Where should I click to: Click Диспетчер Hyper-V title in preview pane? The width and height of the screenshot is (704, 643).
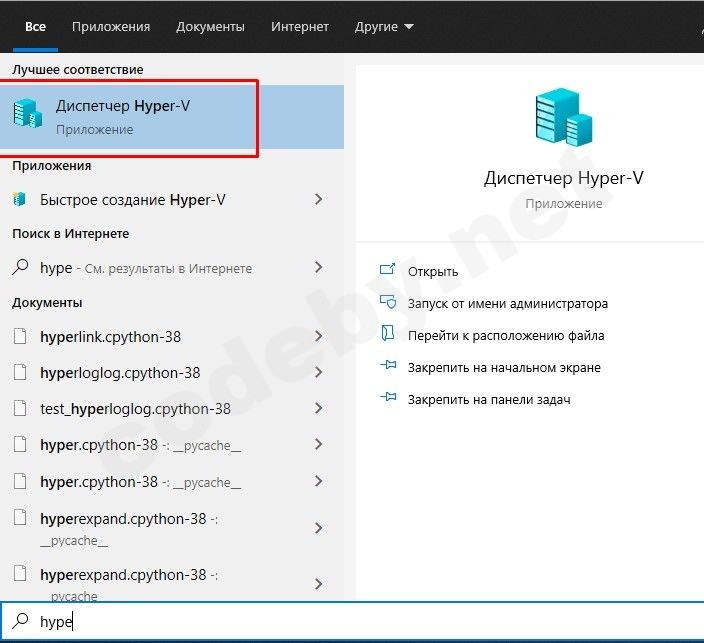(563, 178)
